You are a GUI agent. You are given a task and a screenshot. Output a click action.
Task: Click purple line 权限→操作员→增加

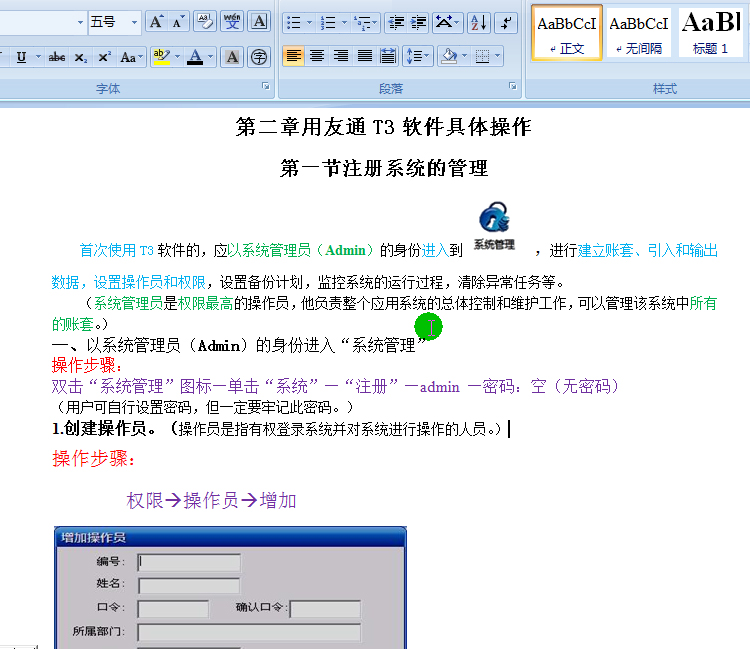(x=211, y=501)
